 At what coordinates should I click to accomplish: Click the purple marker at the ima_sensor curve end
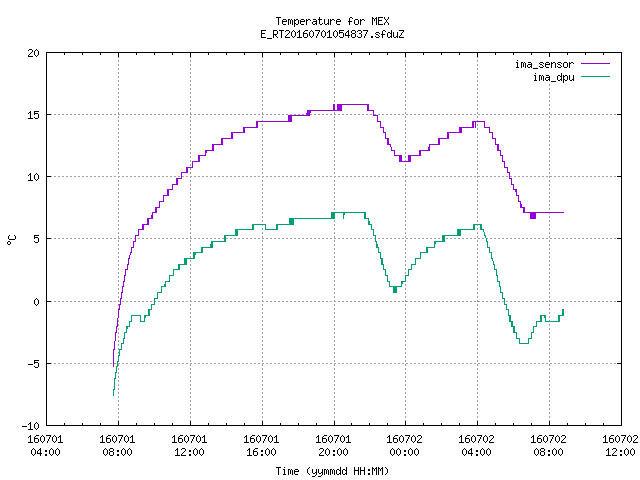click(533, 216)
